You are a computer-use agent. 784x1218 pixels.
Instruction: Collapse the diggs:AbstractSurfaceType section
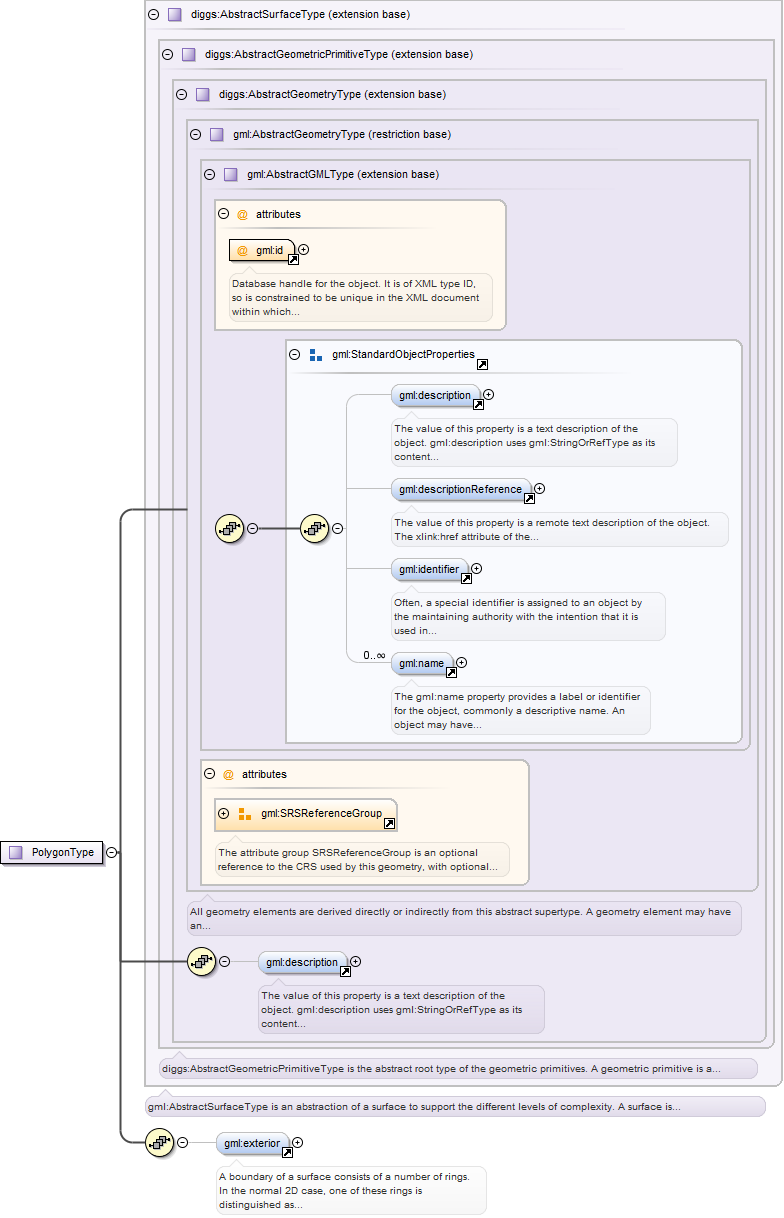coord(153,15)
